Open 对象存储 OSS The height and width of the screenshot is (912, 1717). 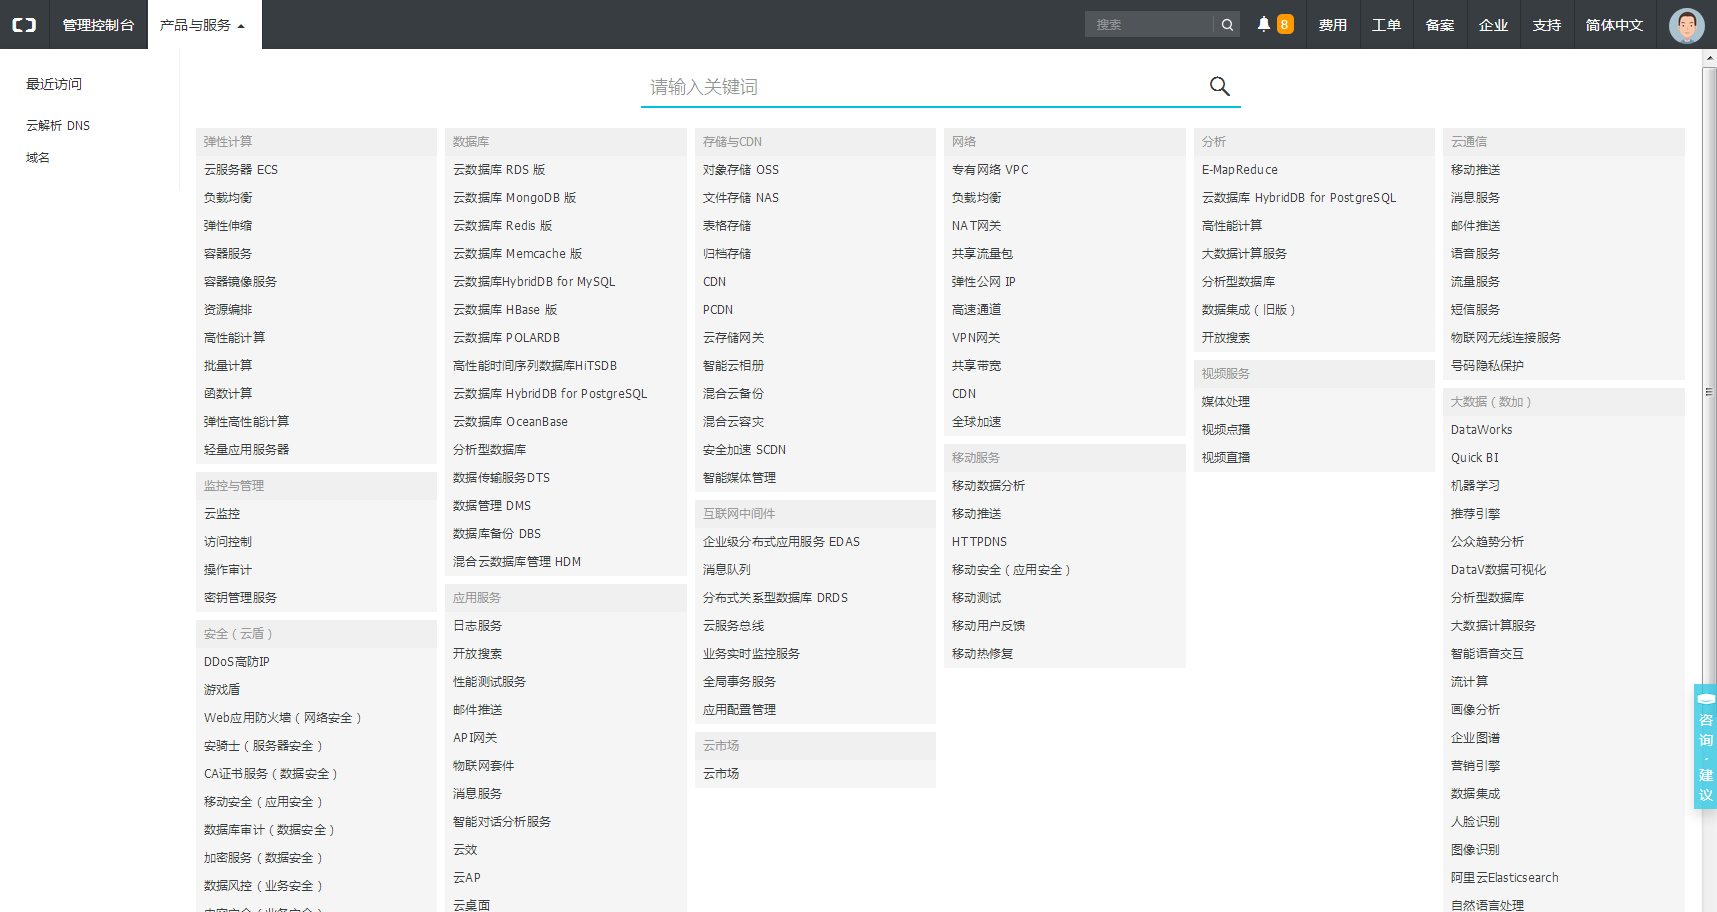[x=741, y=170]
